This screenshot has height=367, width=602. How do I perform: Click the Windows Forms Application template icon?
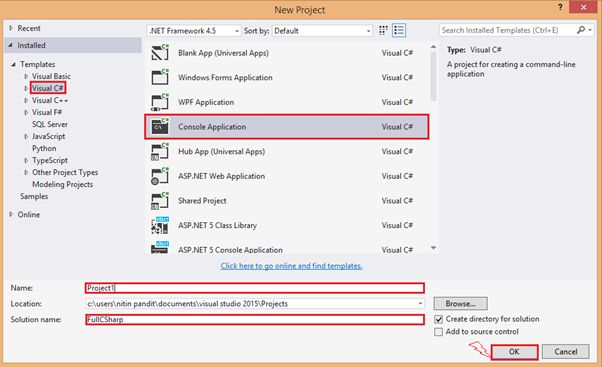[160, 77]
